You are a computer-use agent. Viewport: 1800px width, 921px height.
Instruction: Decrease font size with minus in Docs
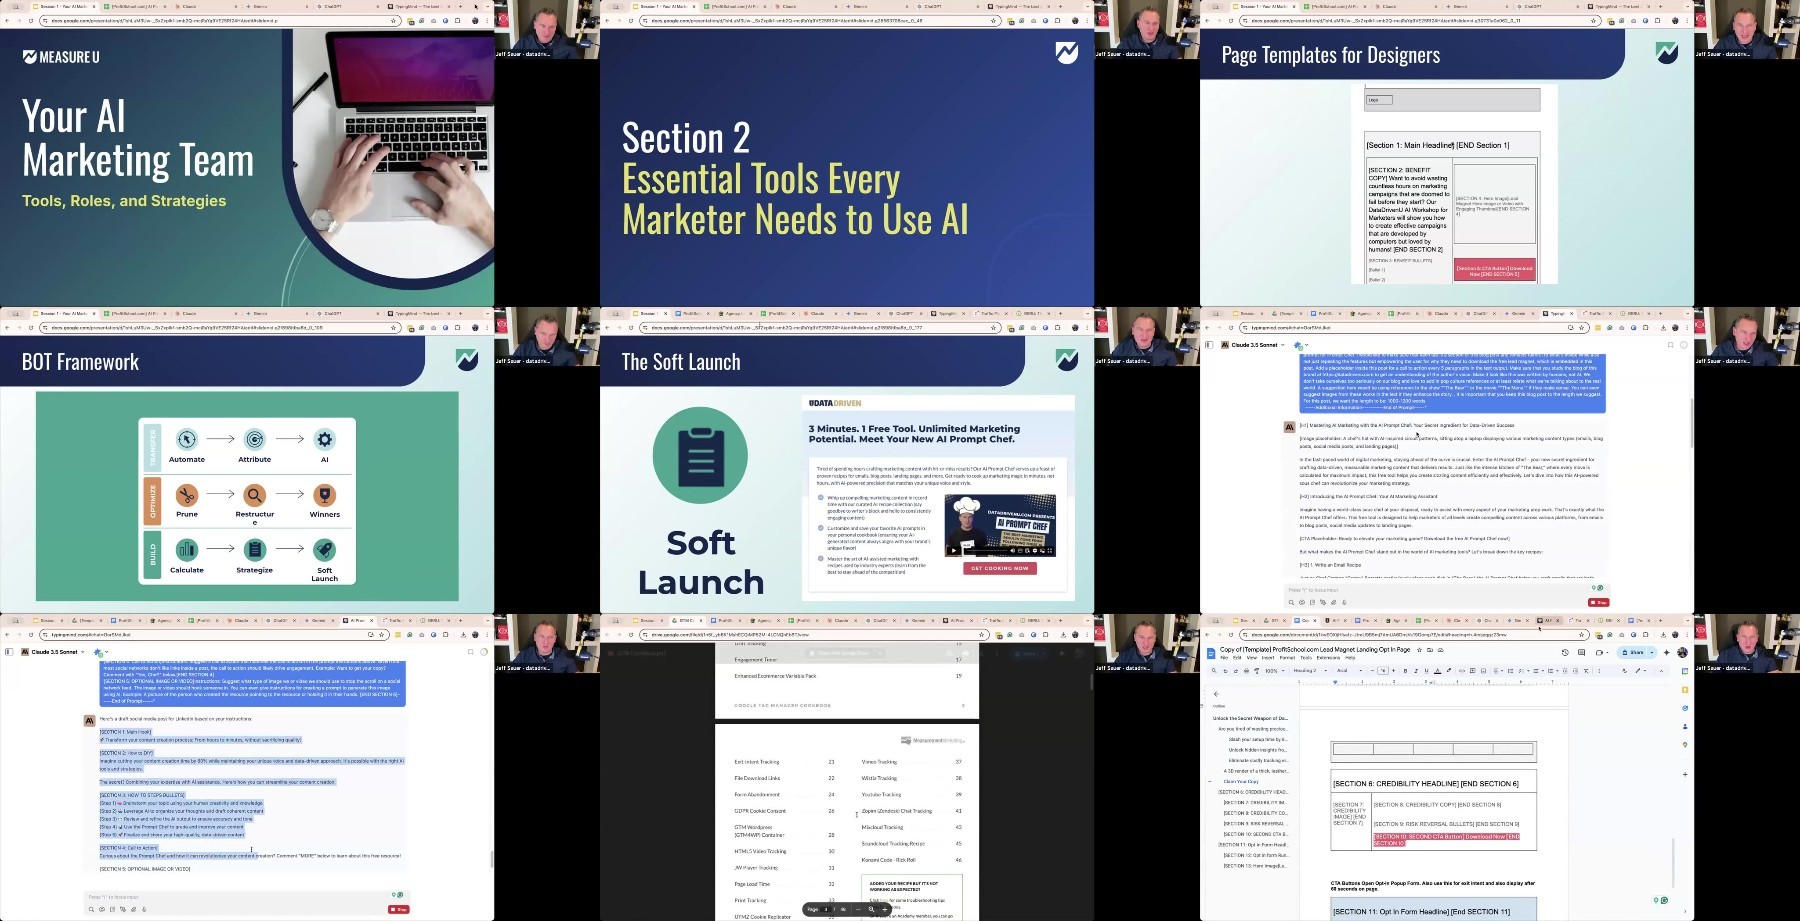(x=1372, y=670)
